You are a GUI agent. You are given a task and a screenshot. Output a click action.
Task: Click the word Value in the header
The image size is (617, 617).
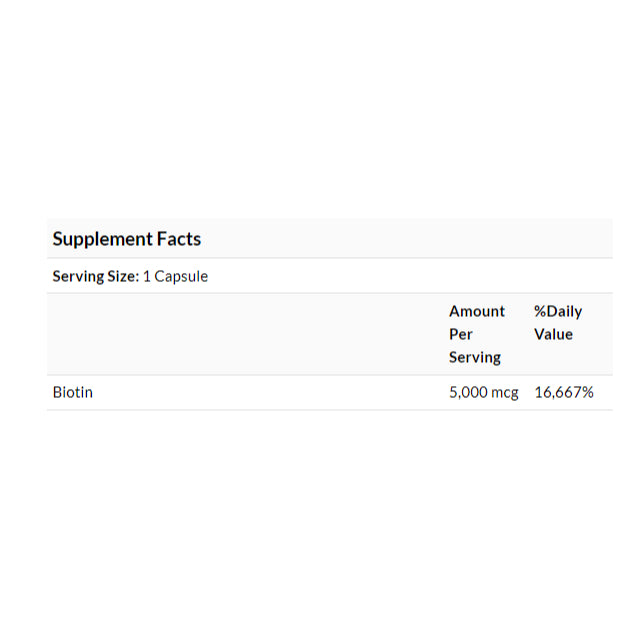(x=553, y=334)
